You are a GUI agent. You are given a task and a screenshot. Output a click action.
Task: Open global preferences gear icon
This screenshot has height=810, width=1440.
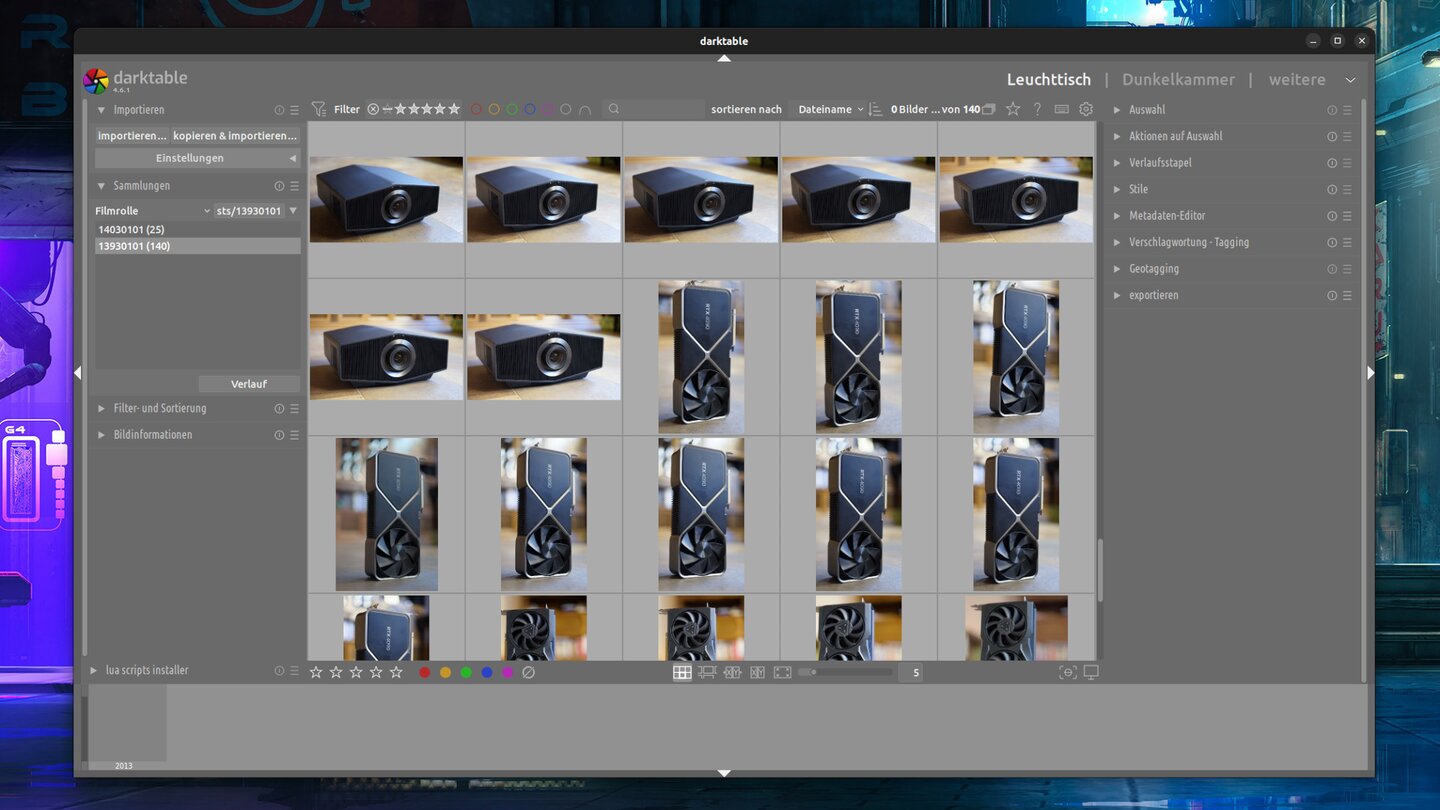click(1086, 109)
